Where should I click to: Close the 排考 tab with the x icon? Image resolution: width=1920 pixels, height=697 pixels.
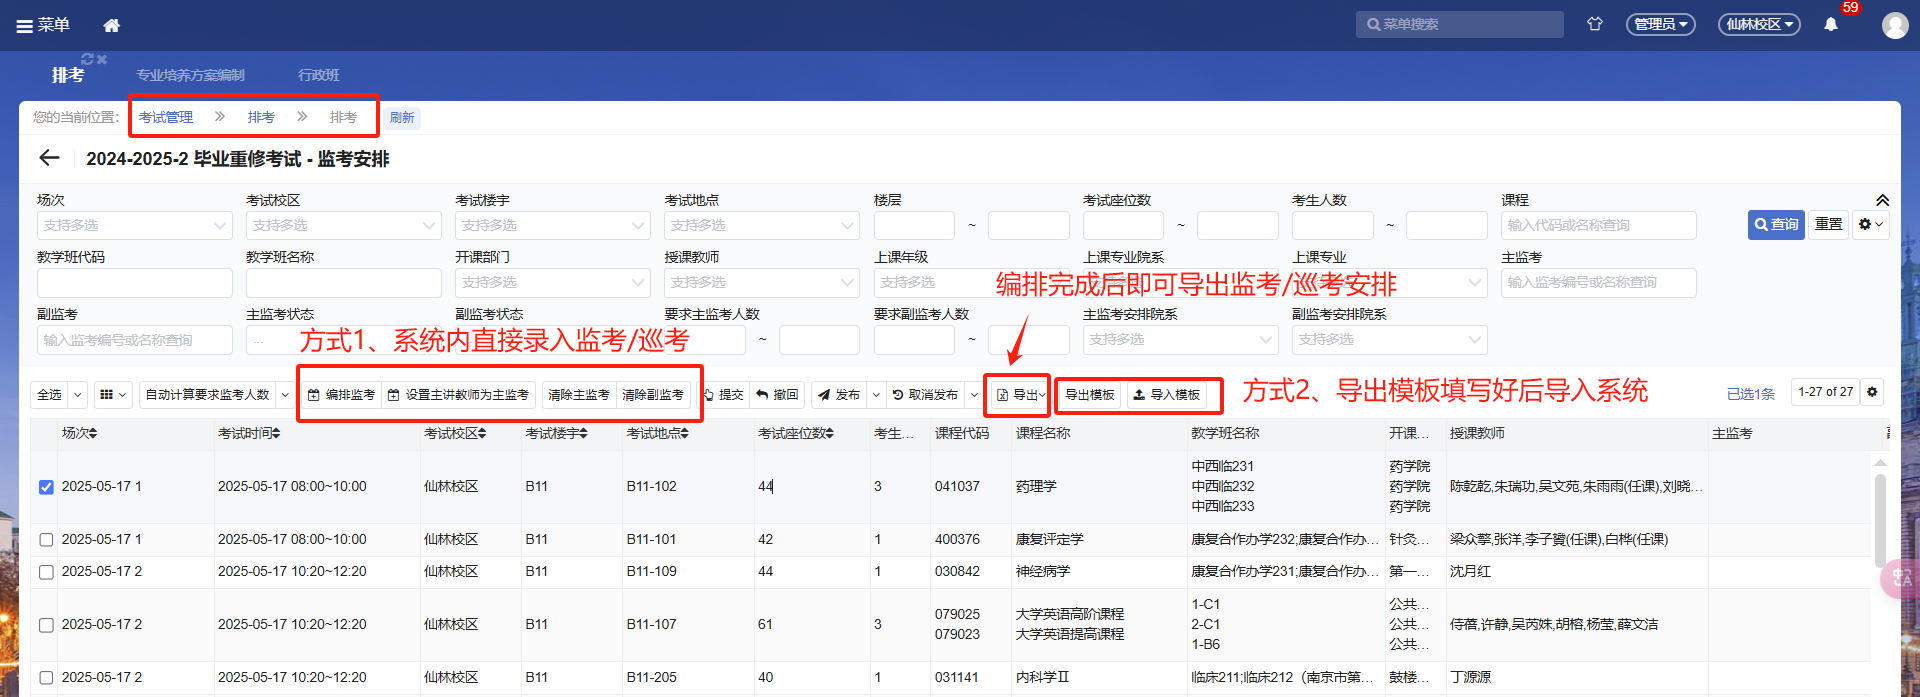pyautogui.click(x=102, y=59)
